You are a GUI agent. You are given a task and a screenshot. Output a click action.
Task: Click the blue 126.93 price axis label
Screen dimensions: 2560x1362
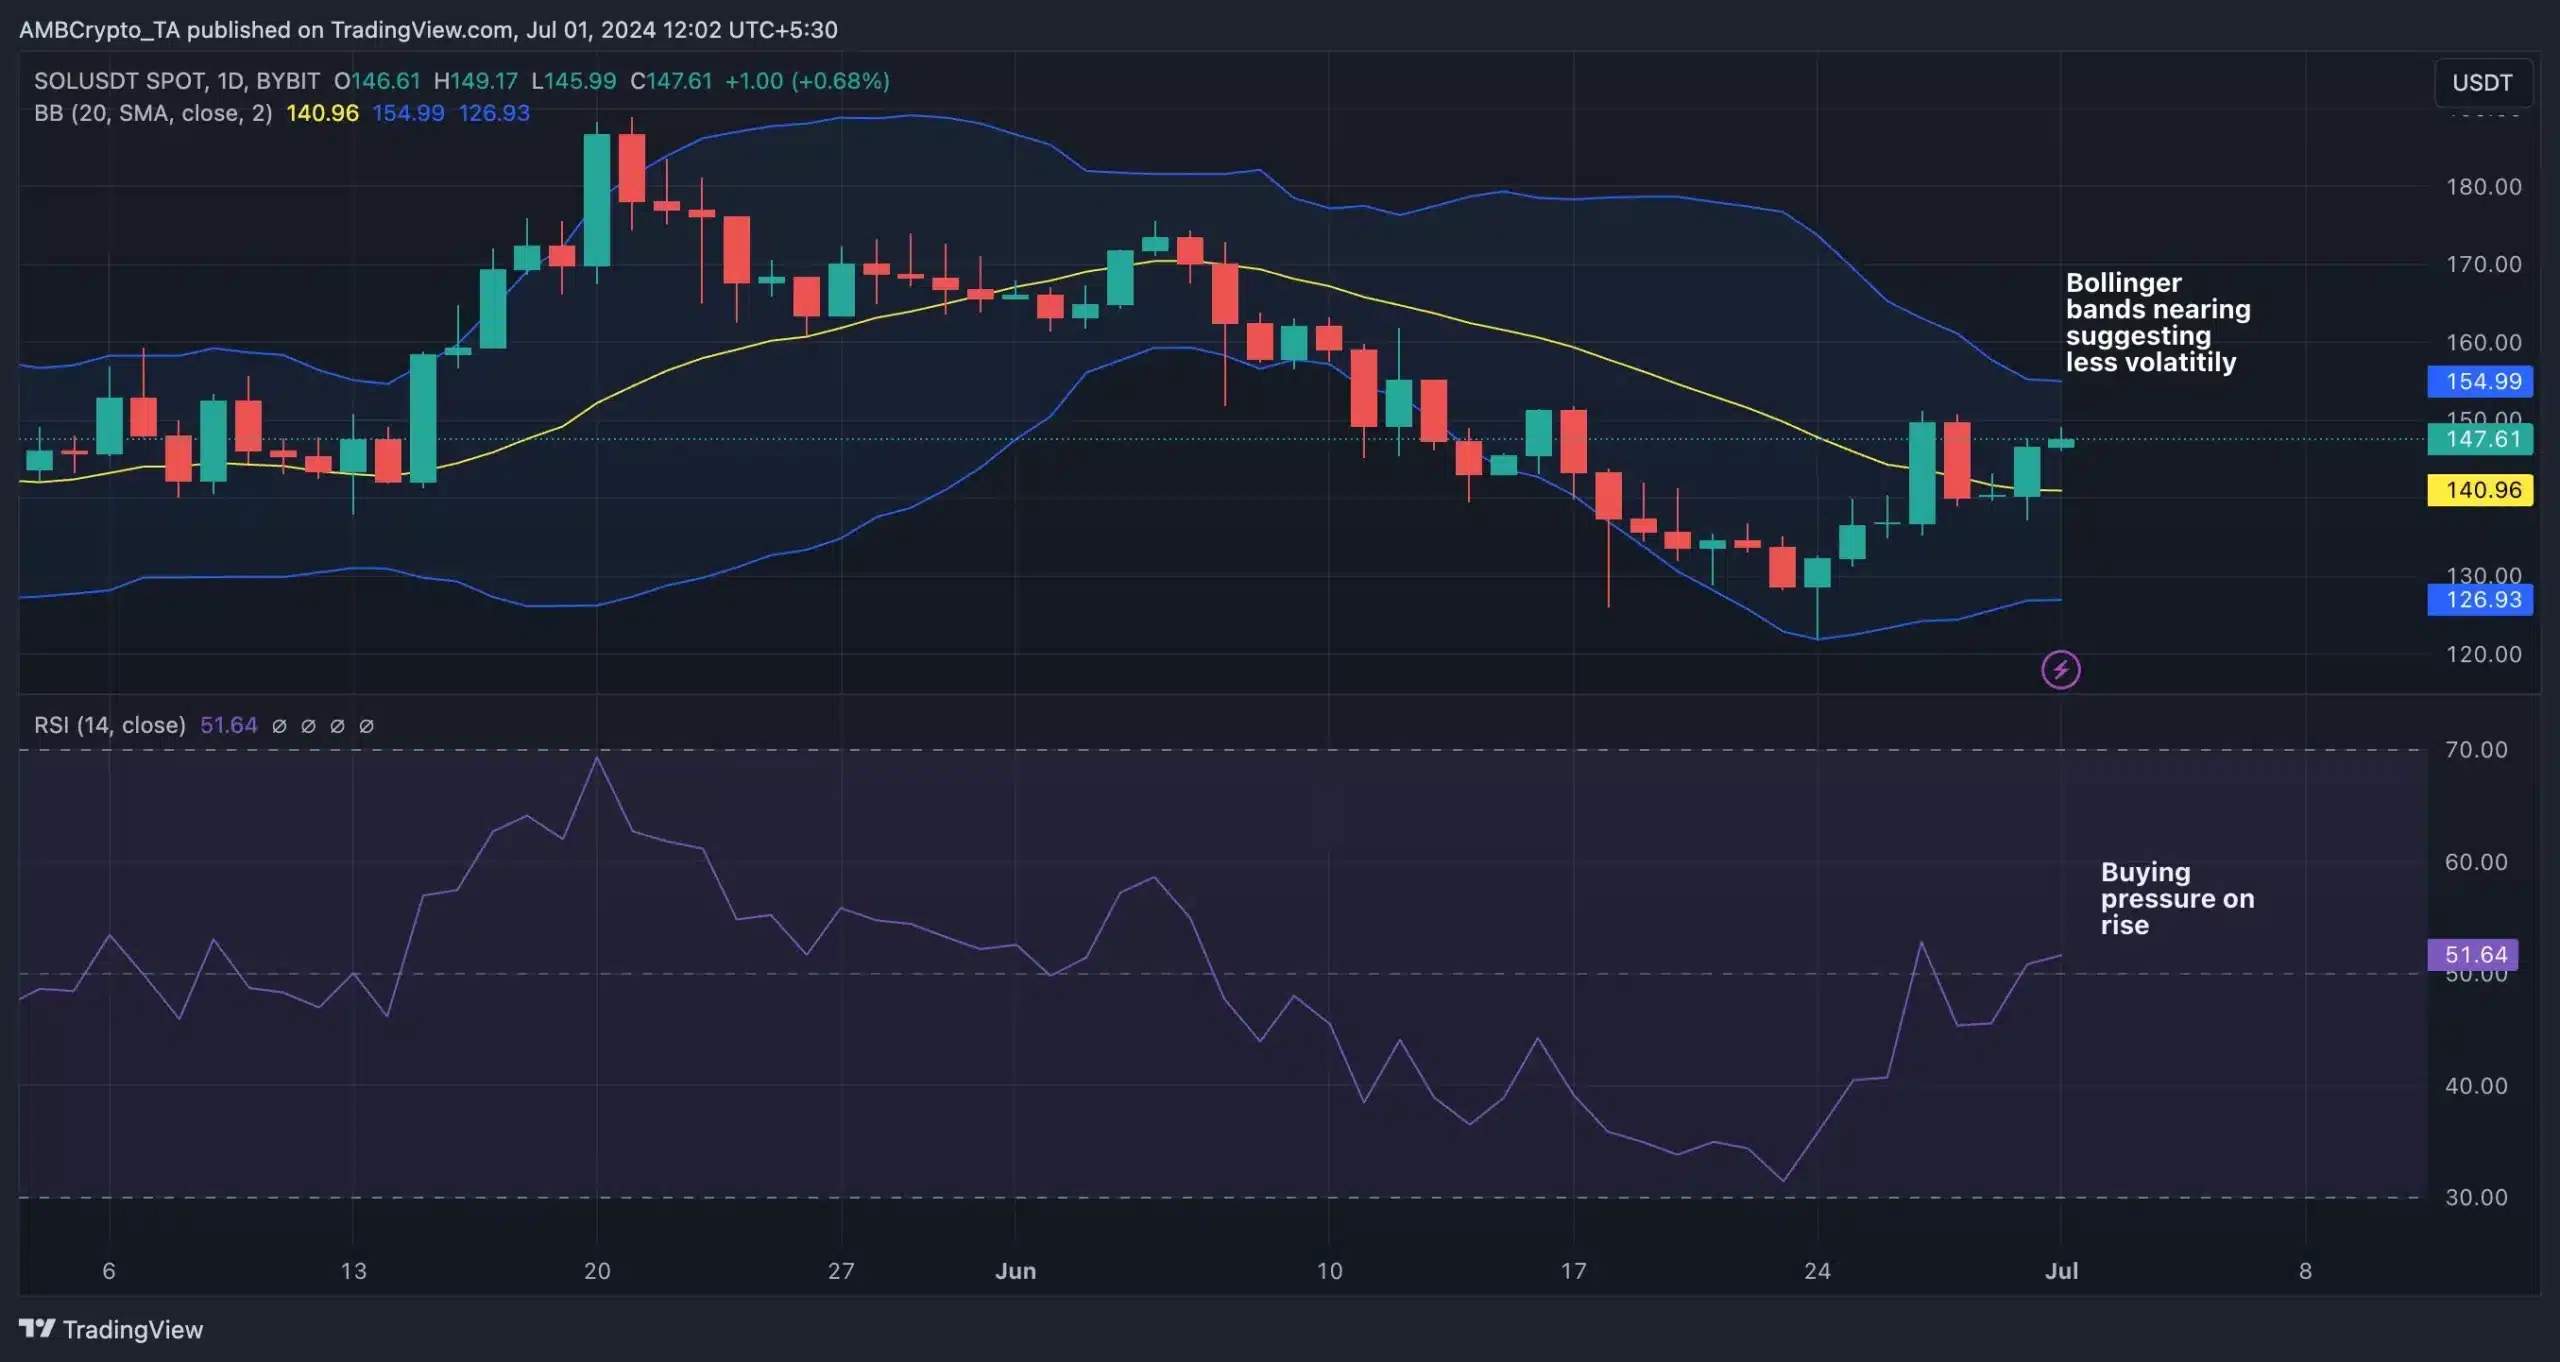click(x=2480, y=600)
